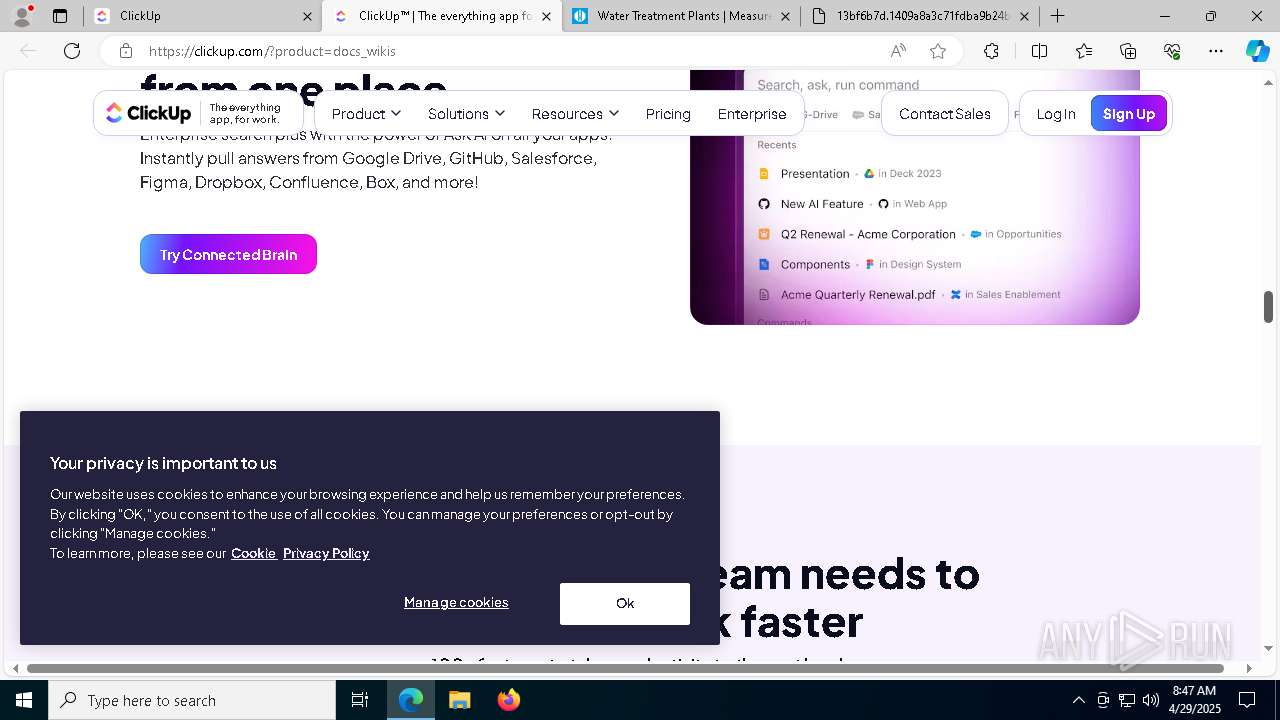Open the Collections icon
Screen dimensions: 1280x720
click(x=1128, y=51)
